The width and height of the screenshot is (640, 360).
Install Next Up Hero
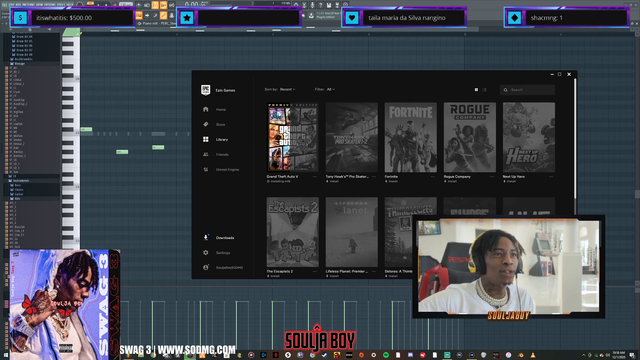coord(510,181)
